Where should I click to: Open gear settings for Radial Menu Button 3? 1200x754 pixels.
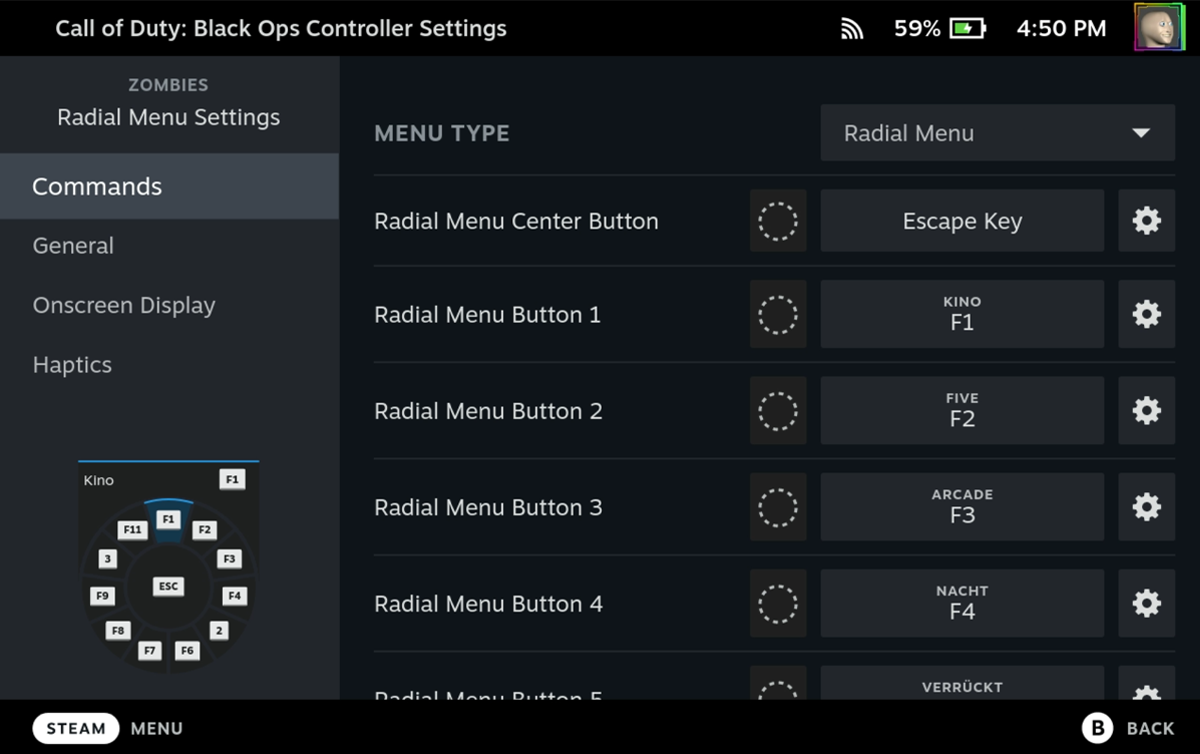tap(1146, 508)
